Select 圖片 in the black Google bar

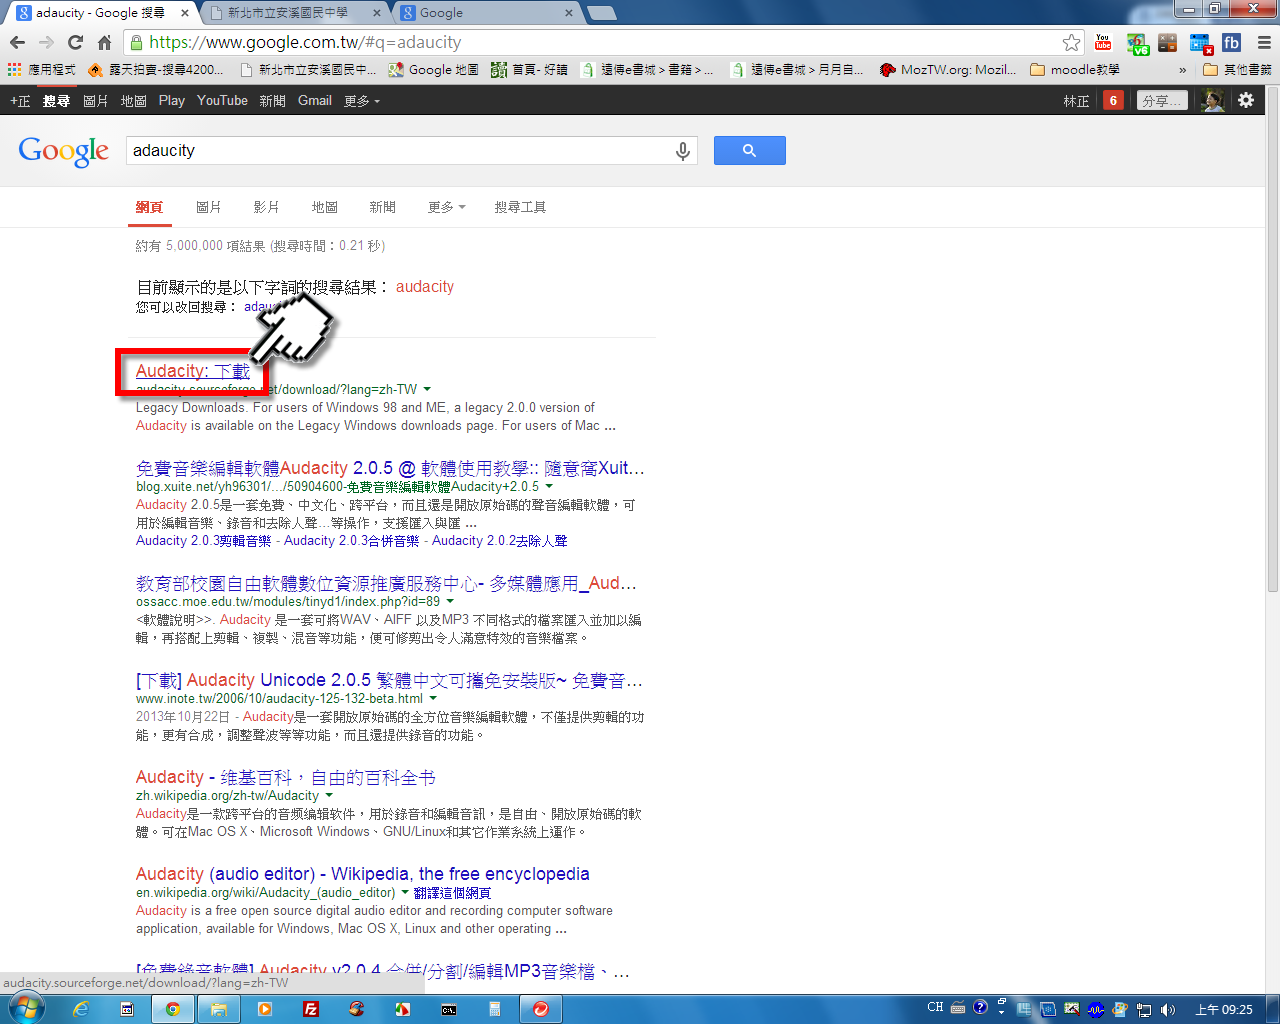coord(95,101)
